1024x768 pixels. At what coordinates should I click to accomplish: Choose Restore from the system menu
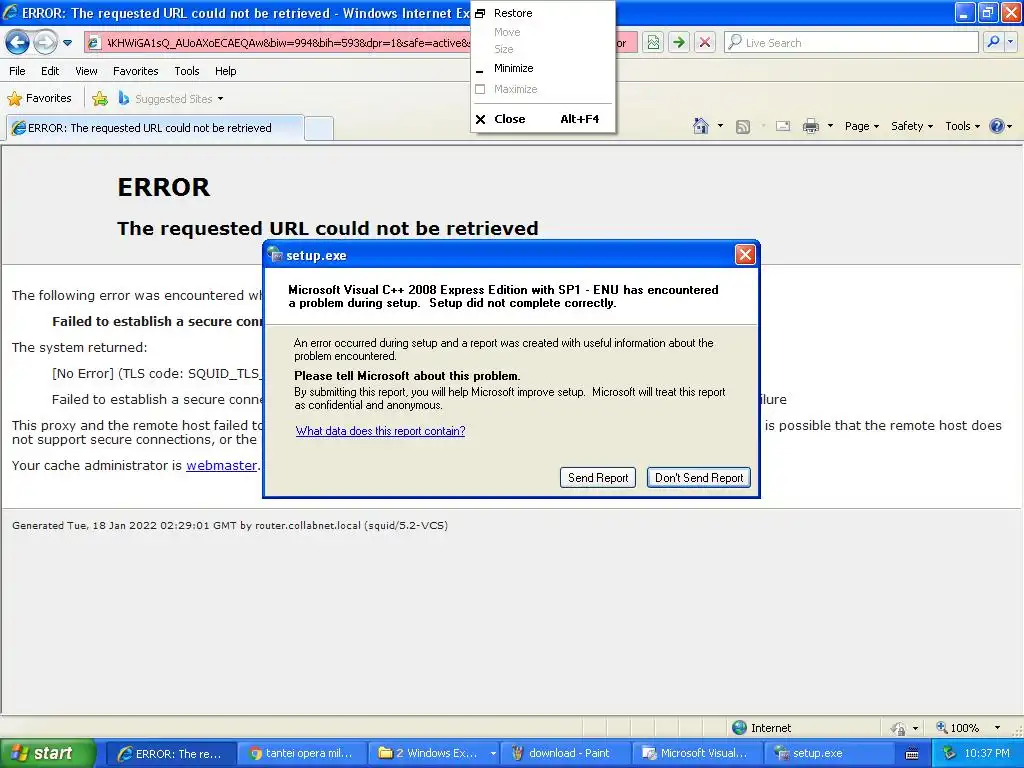tap(542, 13)
